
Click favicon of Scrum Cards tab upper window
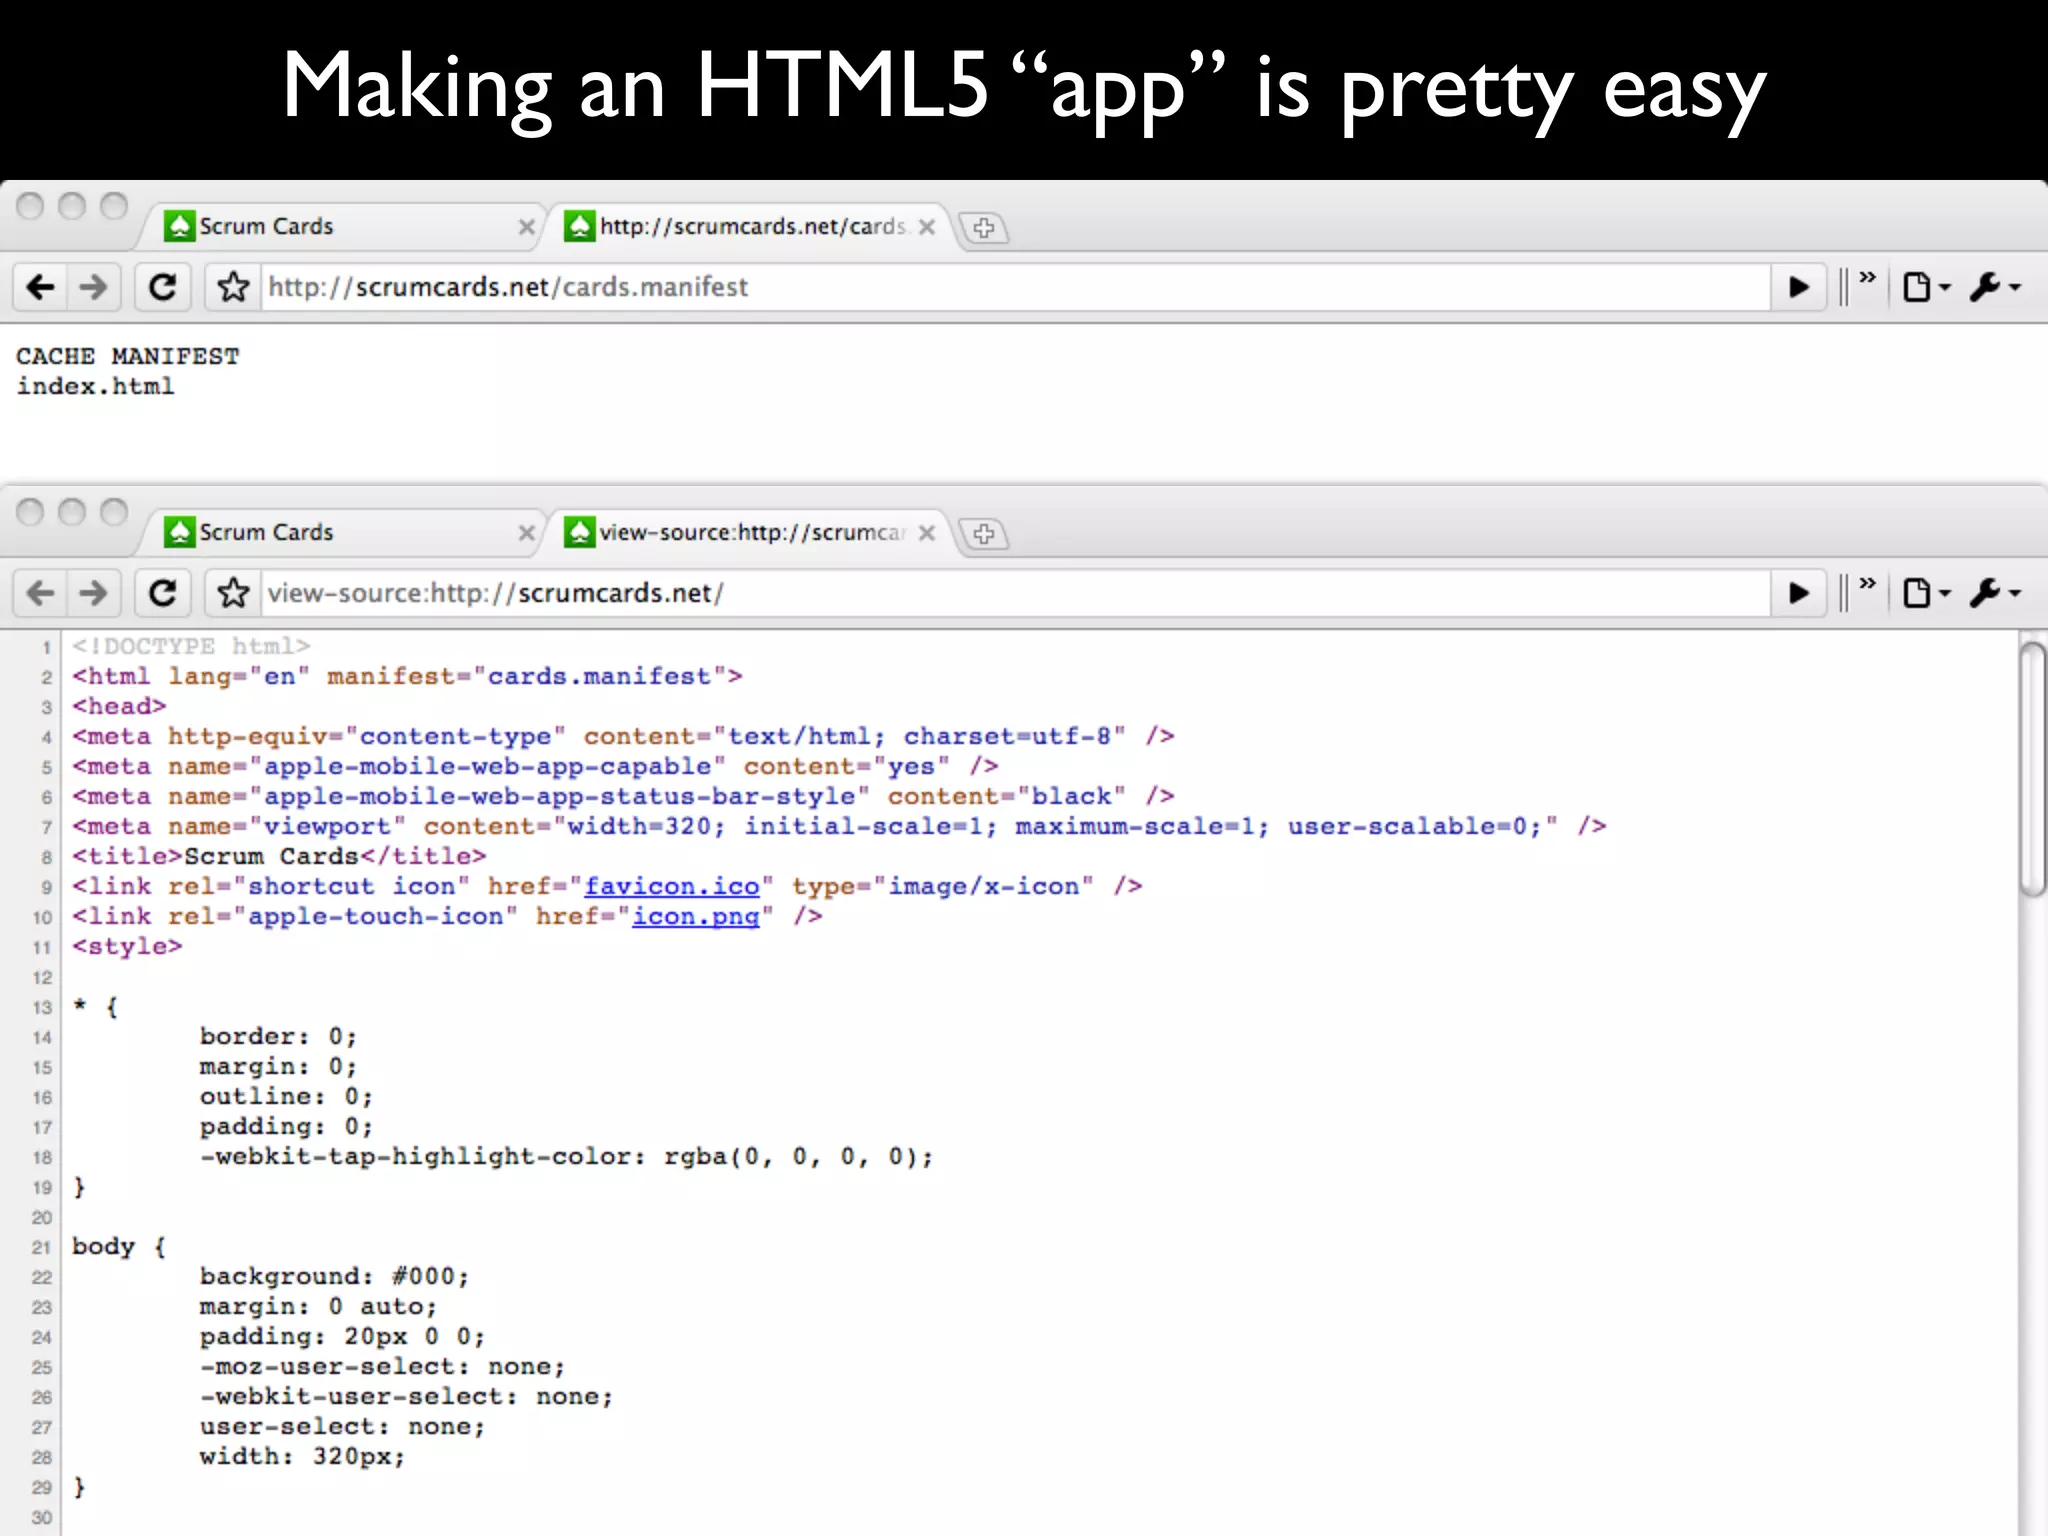(x=179, y=226)
